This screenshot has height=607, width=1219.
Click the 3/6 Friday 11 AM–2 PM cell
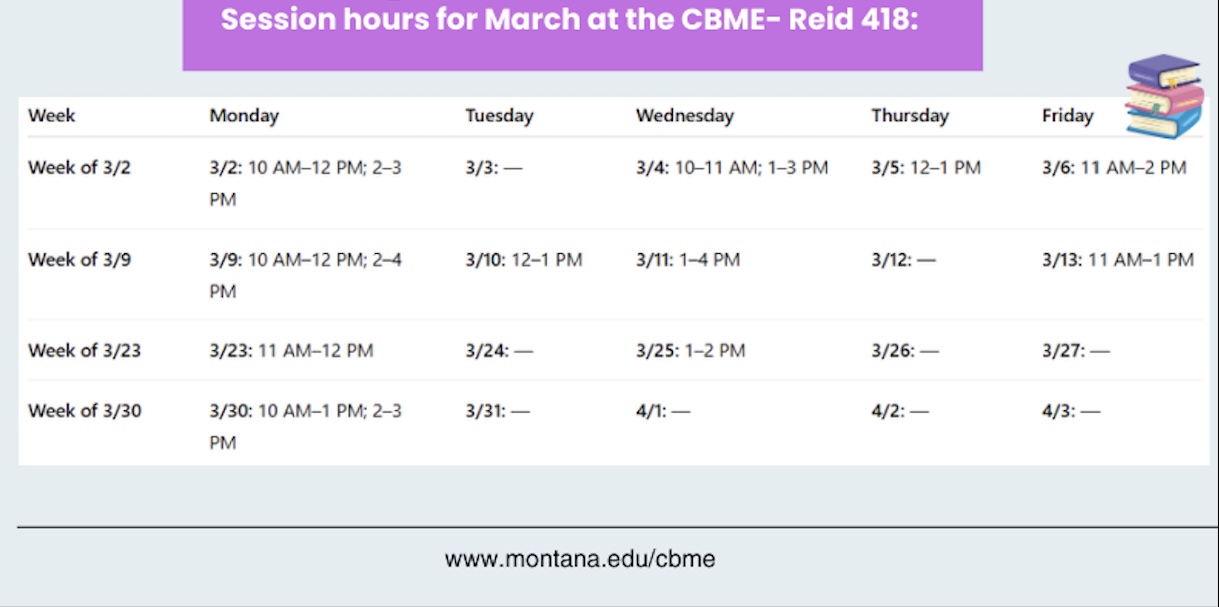point(1114,168)
